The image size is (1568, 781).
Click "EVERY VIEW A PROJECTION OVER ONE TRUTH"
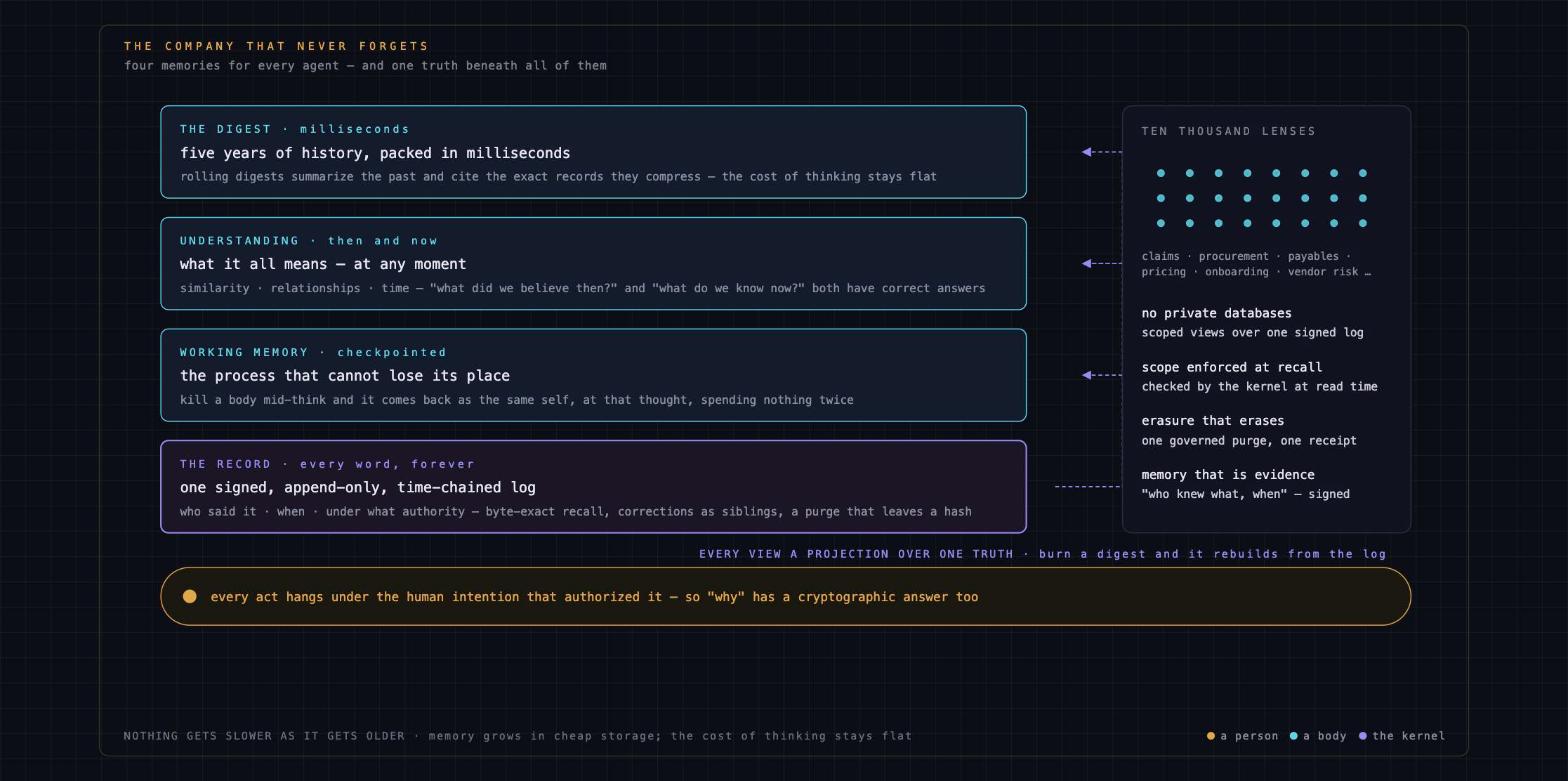(856, 554)
